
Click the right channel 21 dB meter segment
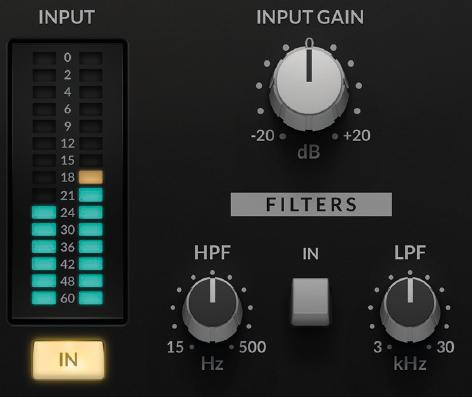click(91, 195)
